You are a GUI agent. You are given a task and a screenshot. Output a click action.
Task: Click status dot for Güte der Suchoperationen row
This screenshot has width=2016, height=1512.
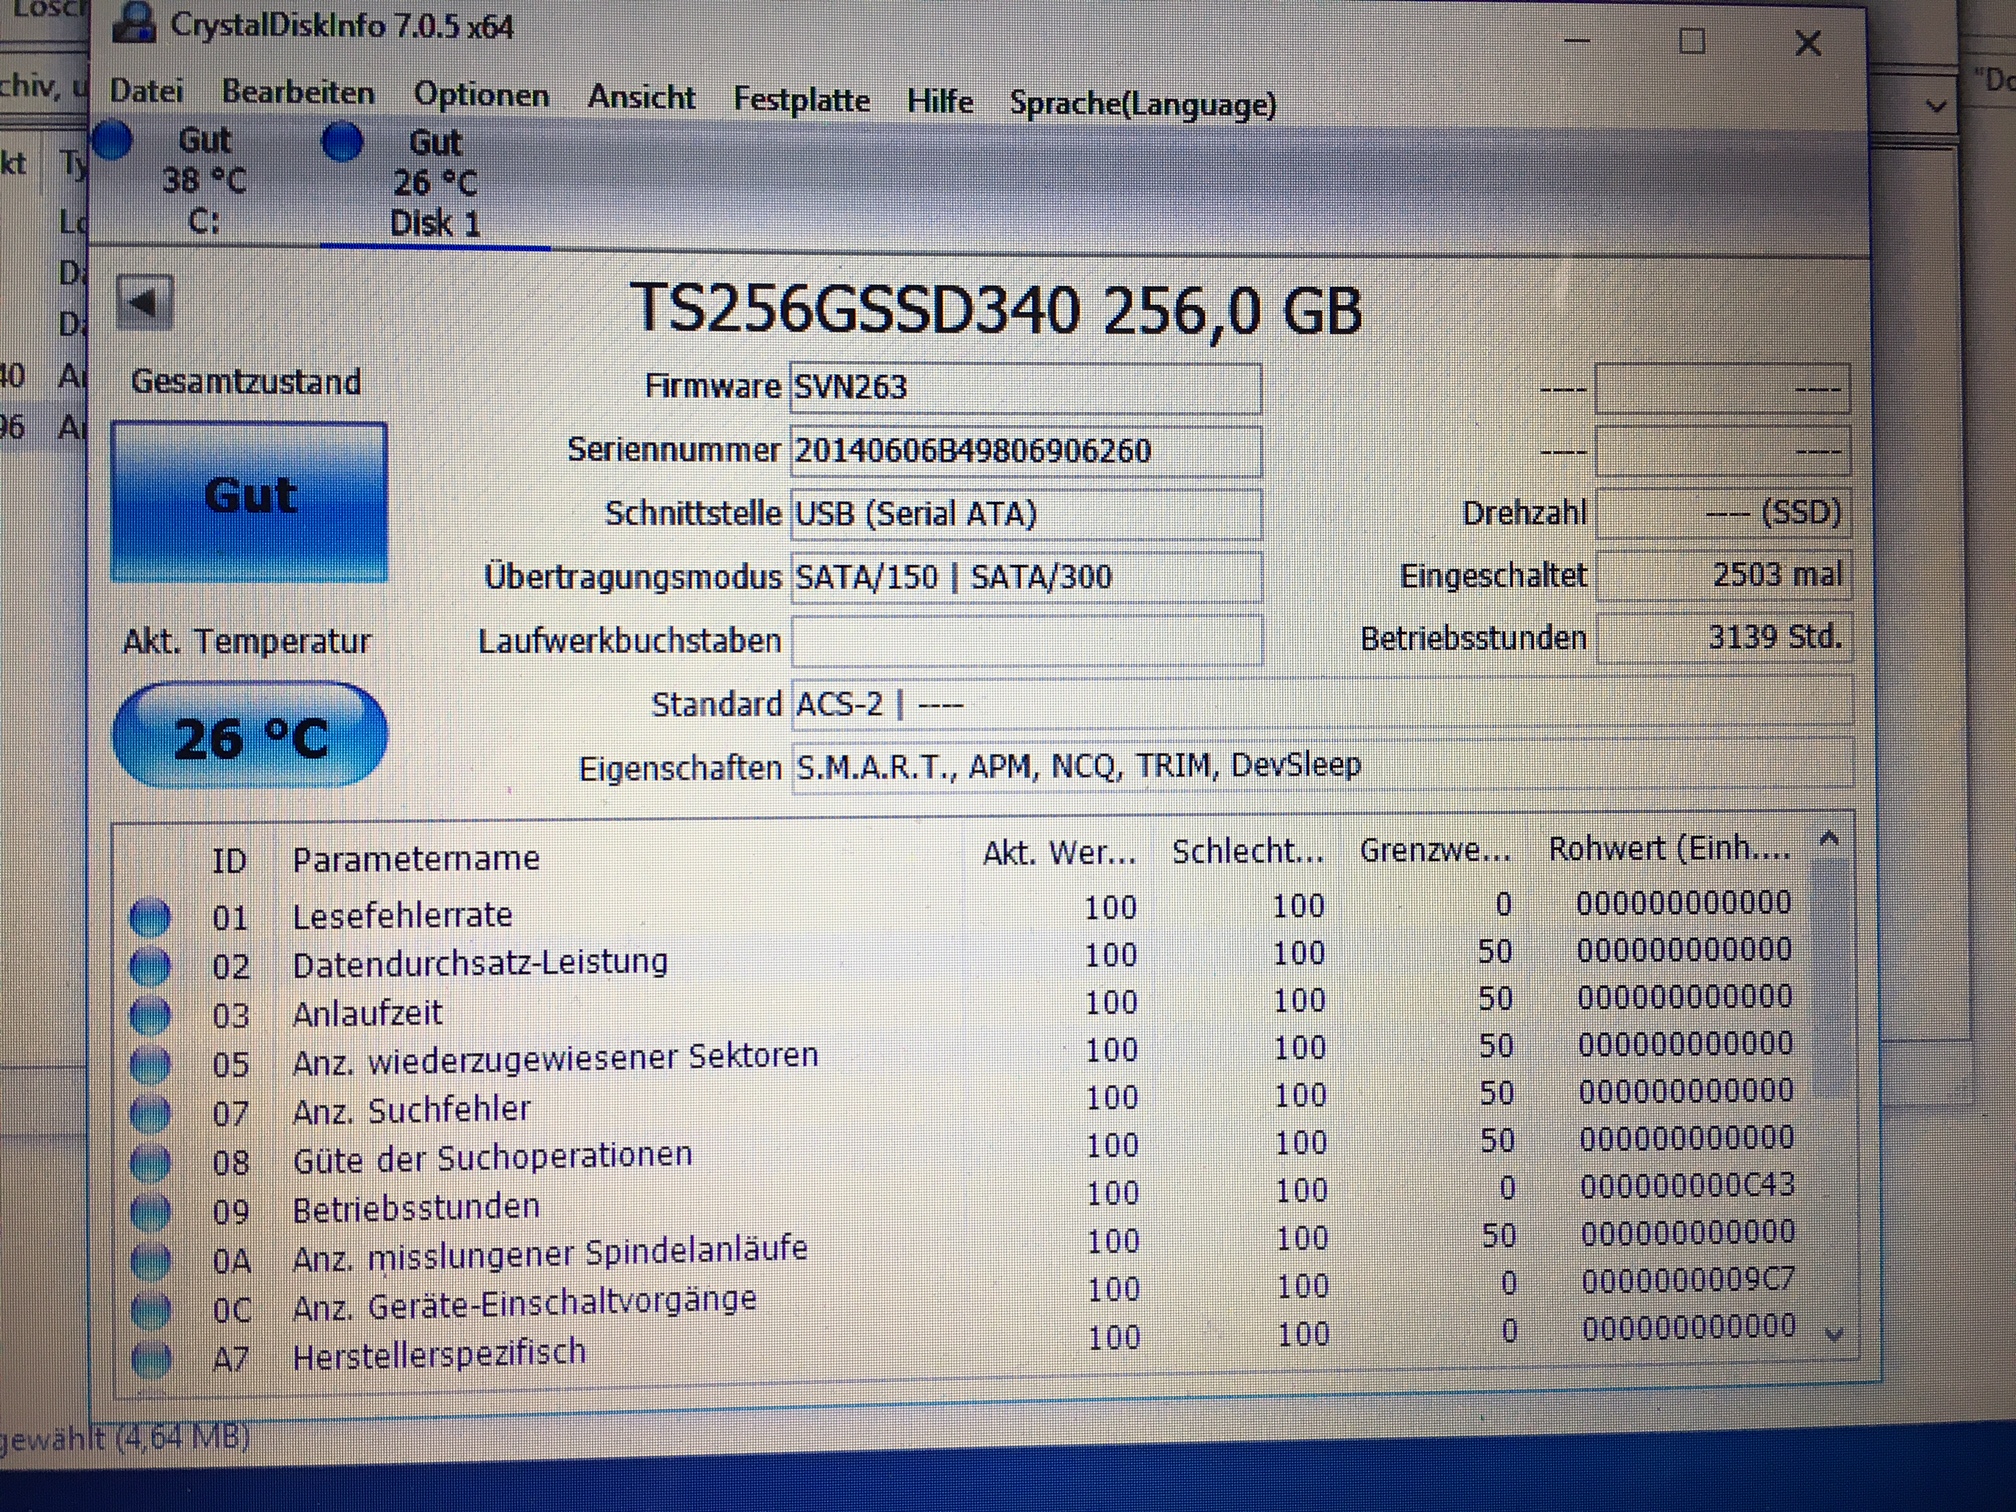150,1162
